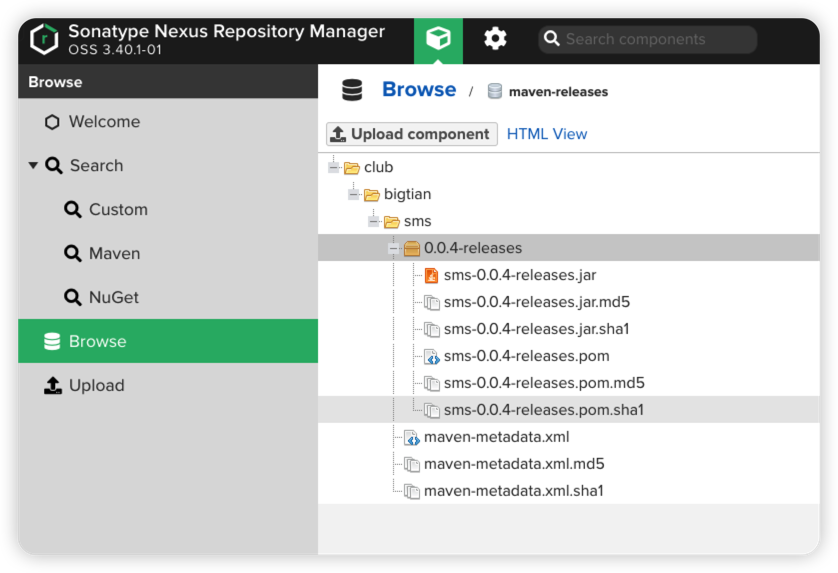Select maven-metadata.xml.sha1

(x=569, y=491)
